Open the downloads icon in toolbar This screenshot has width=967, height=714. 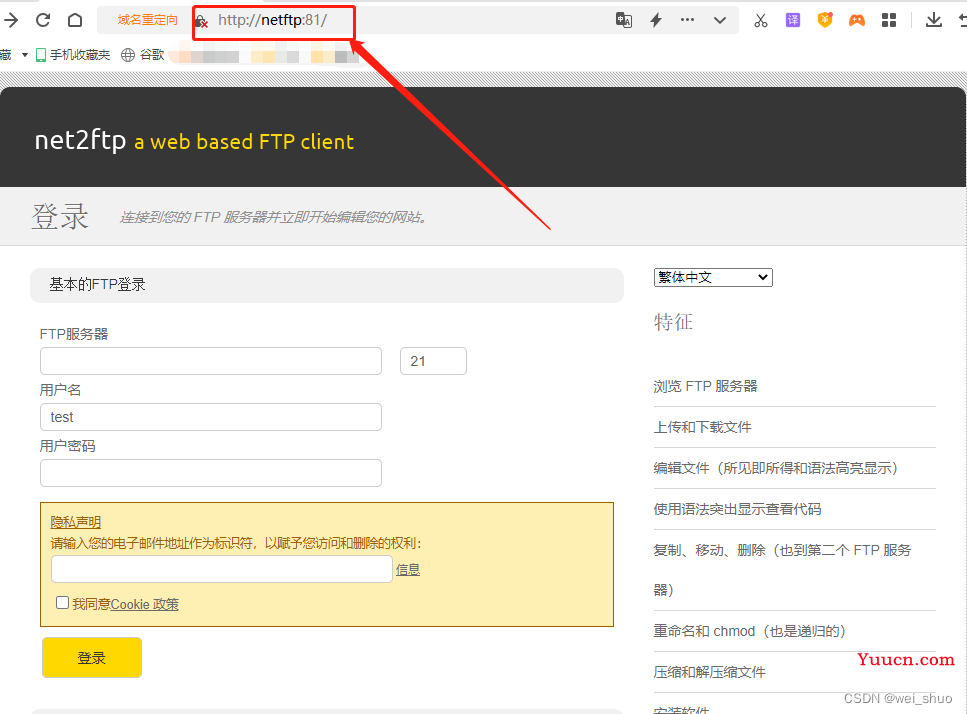[x=934, y=20]
